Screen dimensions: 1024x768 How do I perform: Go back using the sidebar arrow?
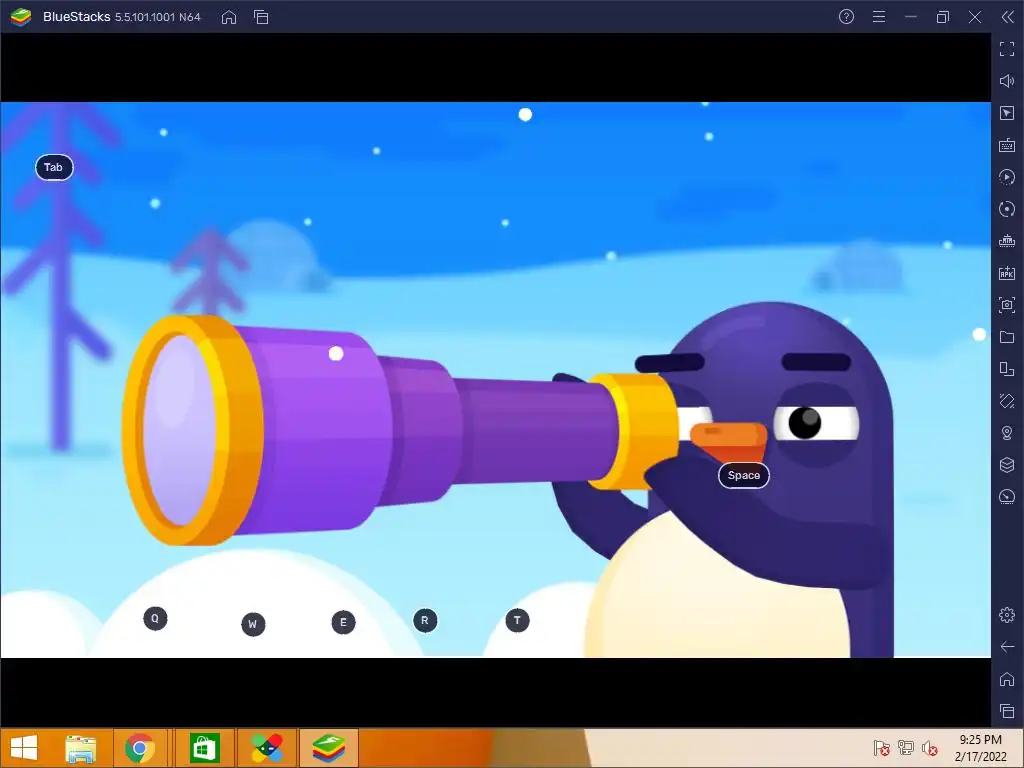(x=1007, y=647)
